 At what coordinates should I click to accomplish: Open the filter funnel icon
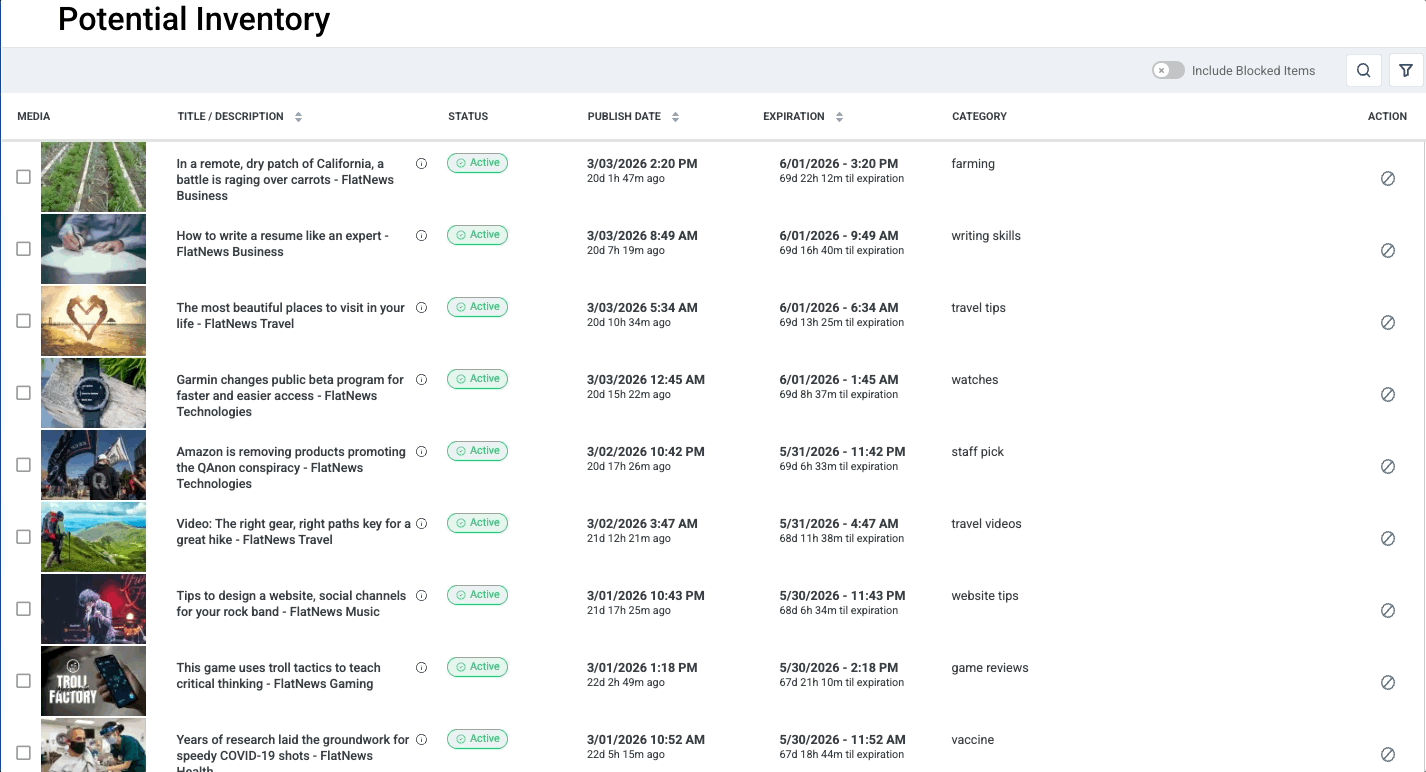coord(1406,71)
